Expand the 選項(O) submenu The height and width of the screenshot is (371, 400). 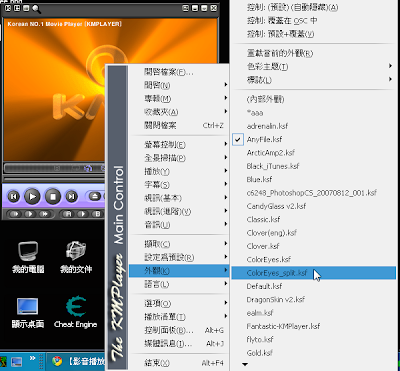[179, 303]
